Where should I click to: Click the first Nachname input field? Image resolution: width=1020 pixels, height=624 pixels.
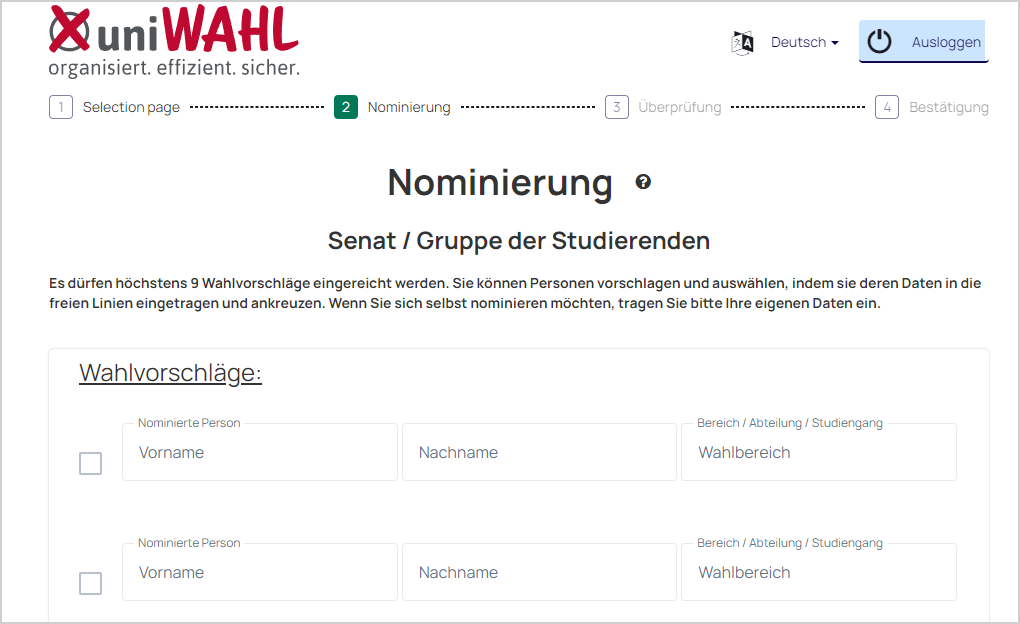pyautogui.click(x=539, y=452)
